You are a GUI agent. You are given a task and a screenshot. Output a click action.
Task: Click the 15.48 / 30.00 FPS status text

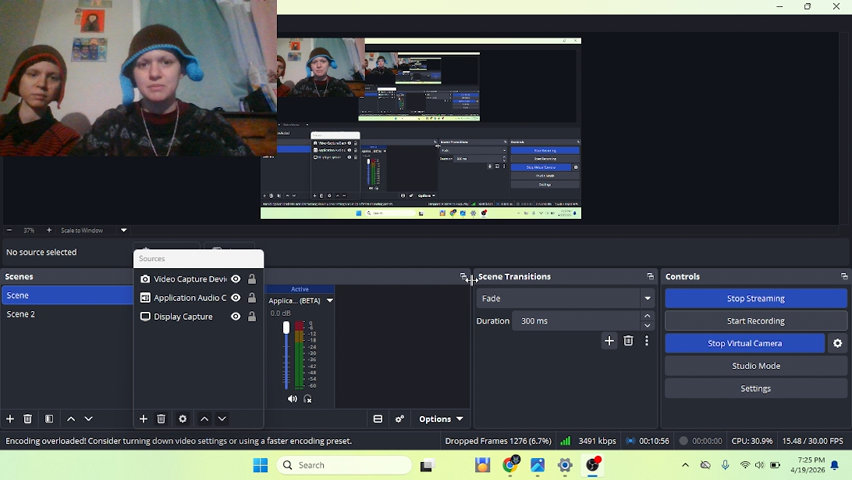click(x=812, y=441)
